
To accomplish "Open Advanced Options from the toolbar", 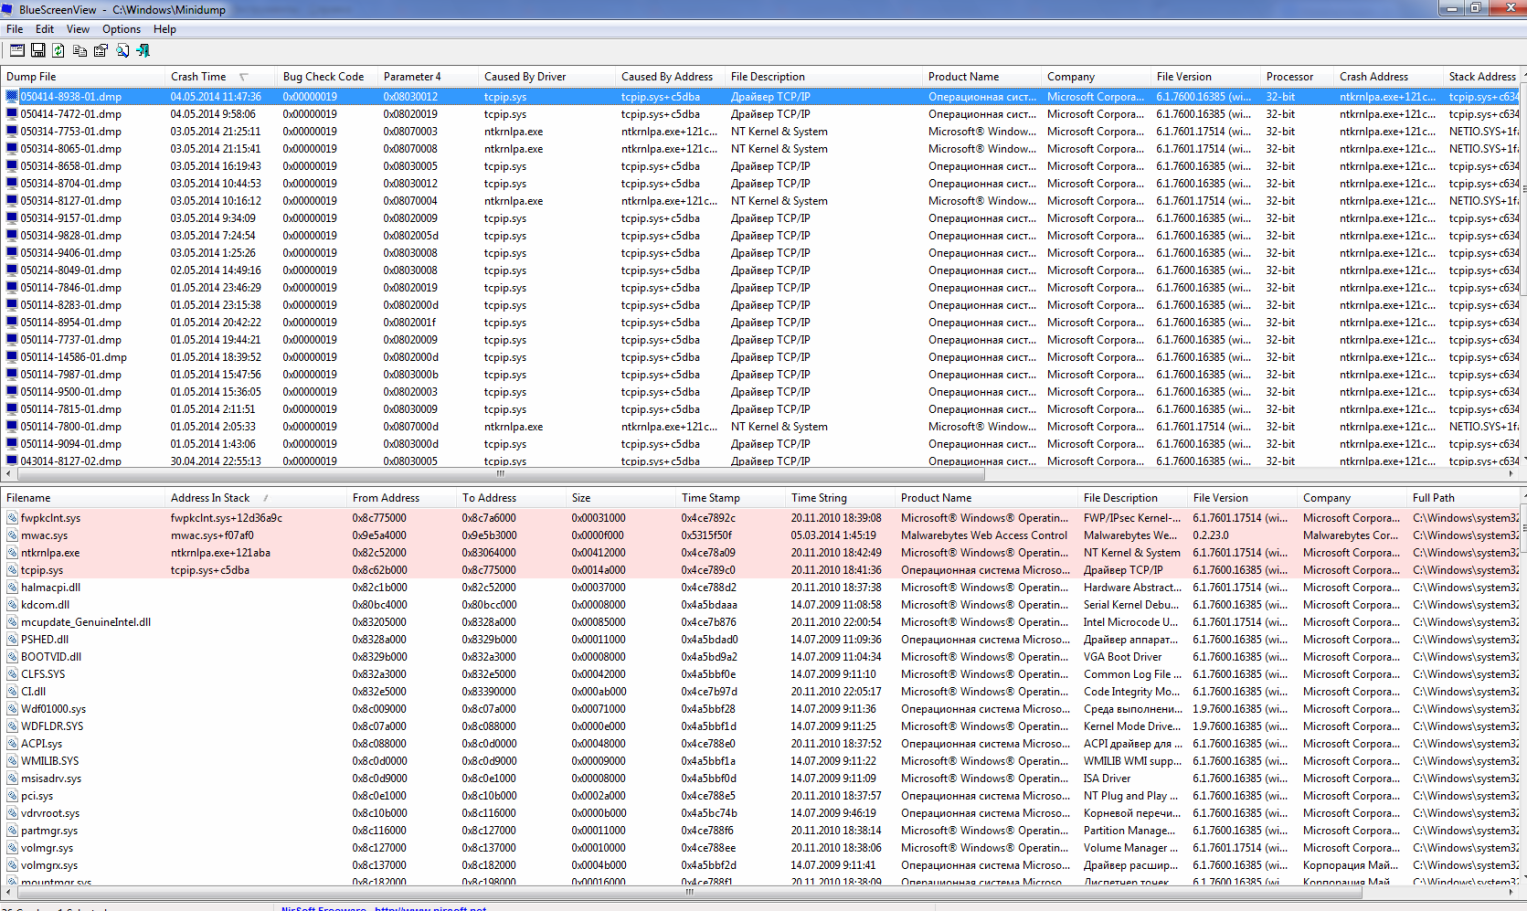I will tap(17, 50).
